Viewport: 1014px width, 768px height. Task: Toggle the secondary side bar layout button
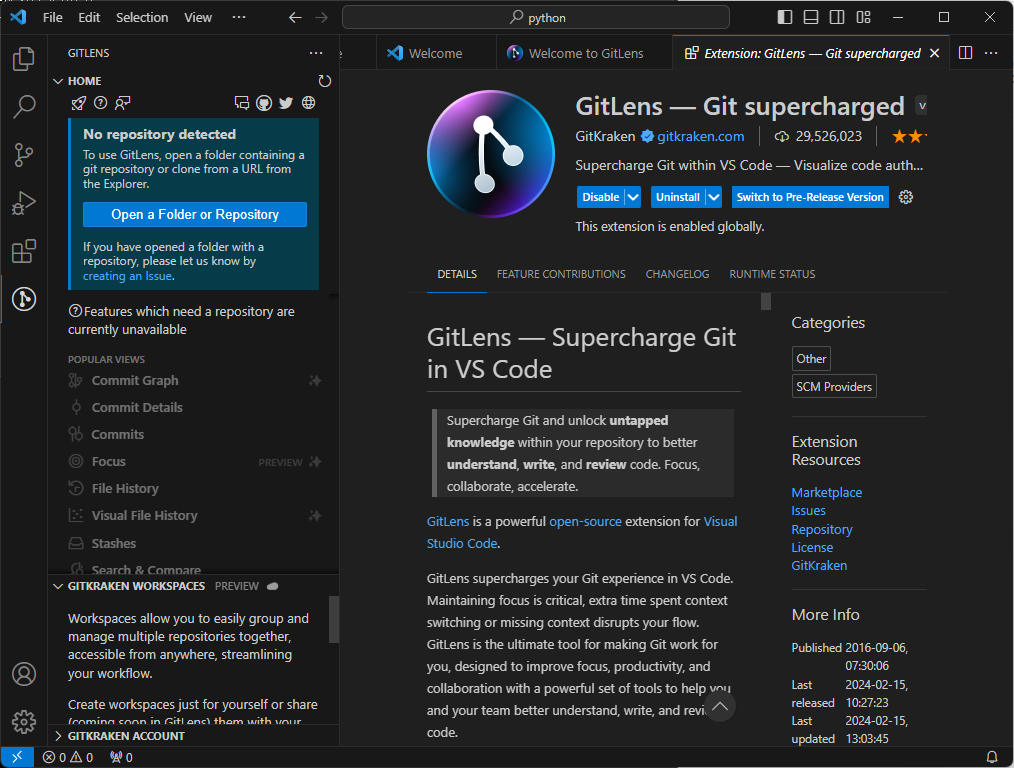point(837,17)
